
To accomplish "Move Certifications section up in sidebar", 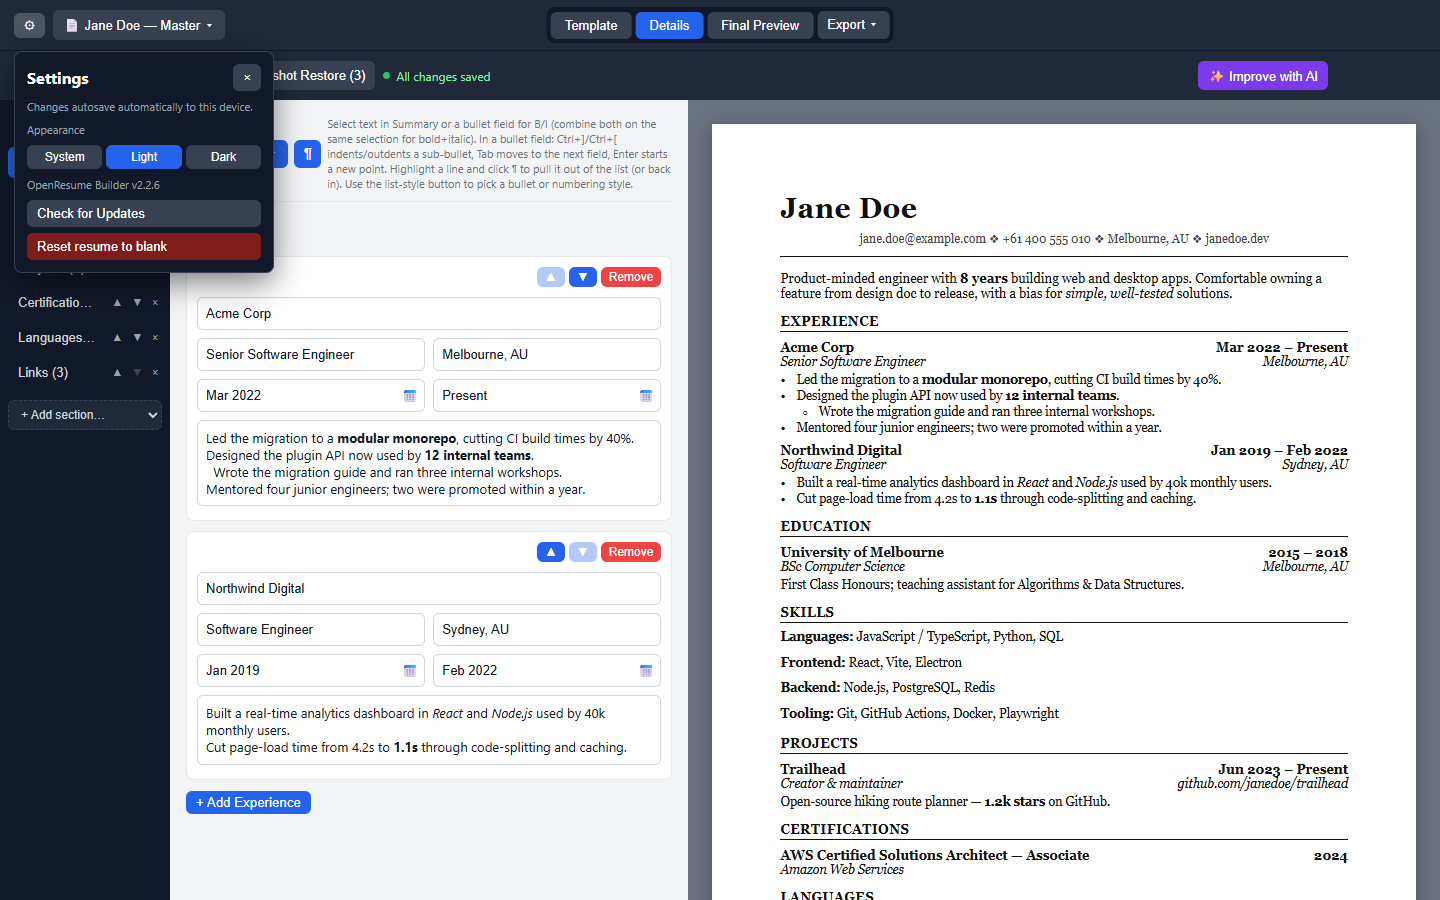I will point(117,302).
